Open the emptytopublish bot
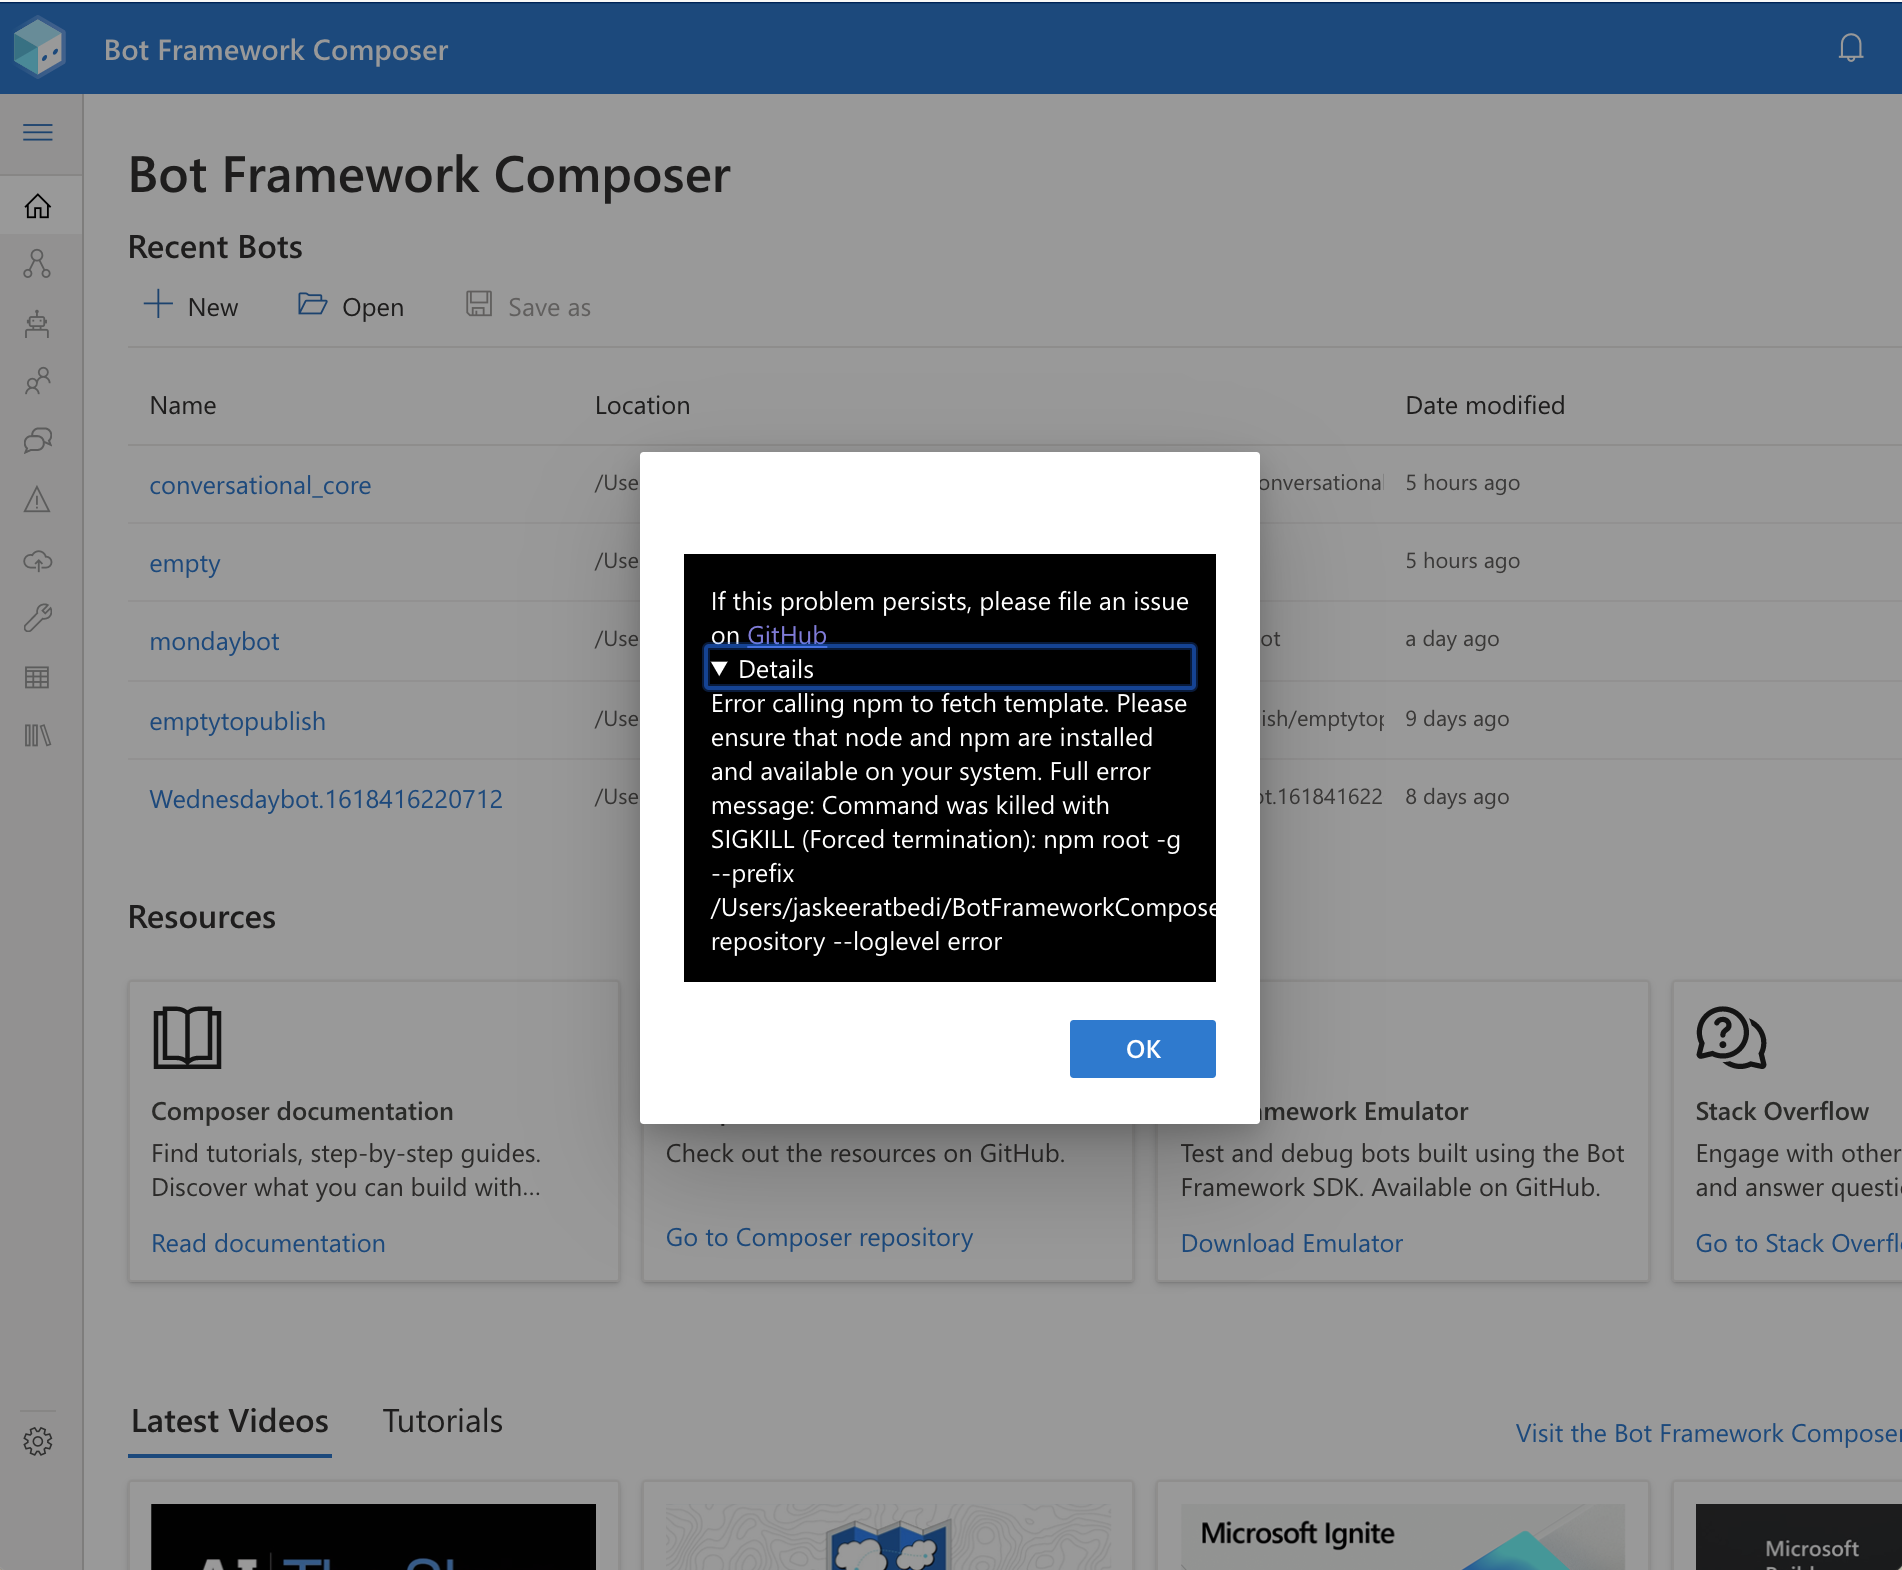The image size is (1902, 1570). click(x=237, y=721)
